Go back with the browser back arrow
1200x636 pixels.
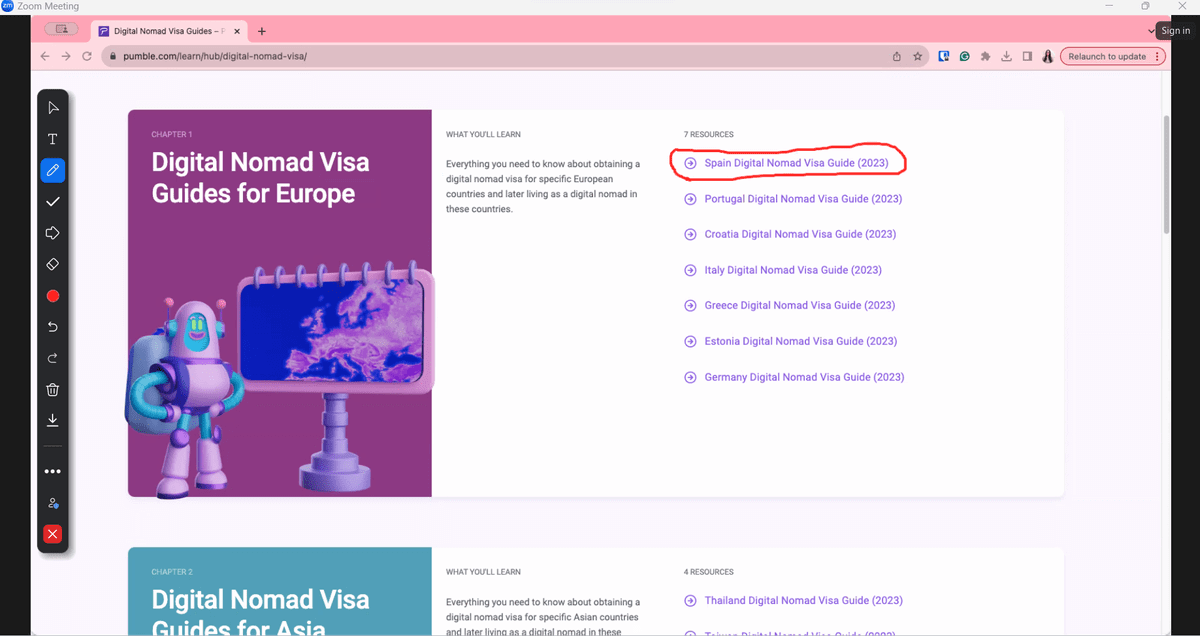point(45,56)
